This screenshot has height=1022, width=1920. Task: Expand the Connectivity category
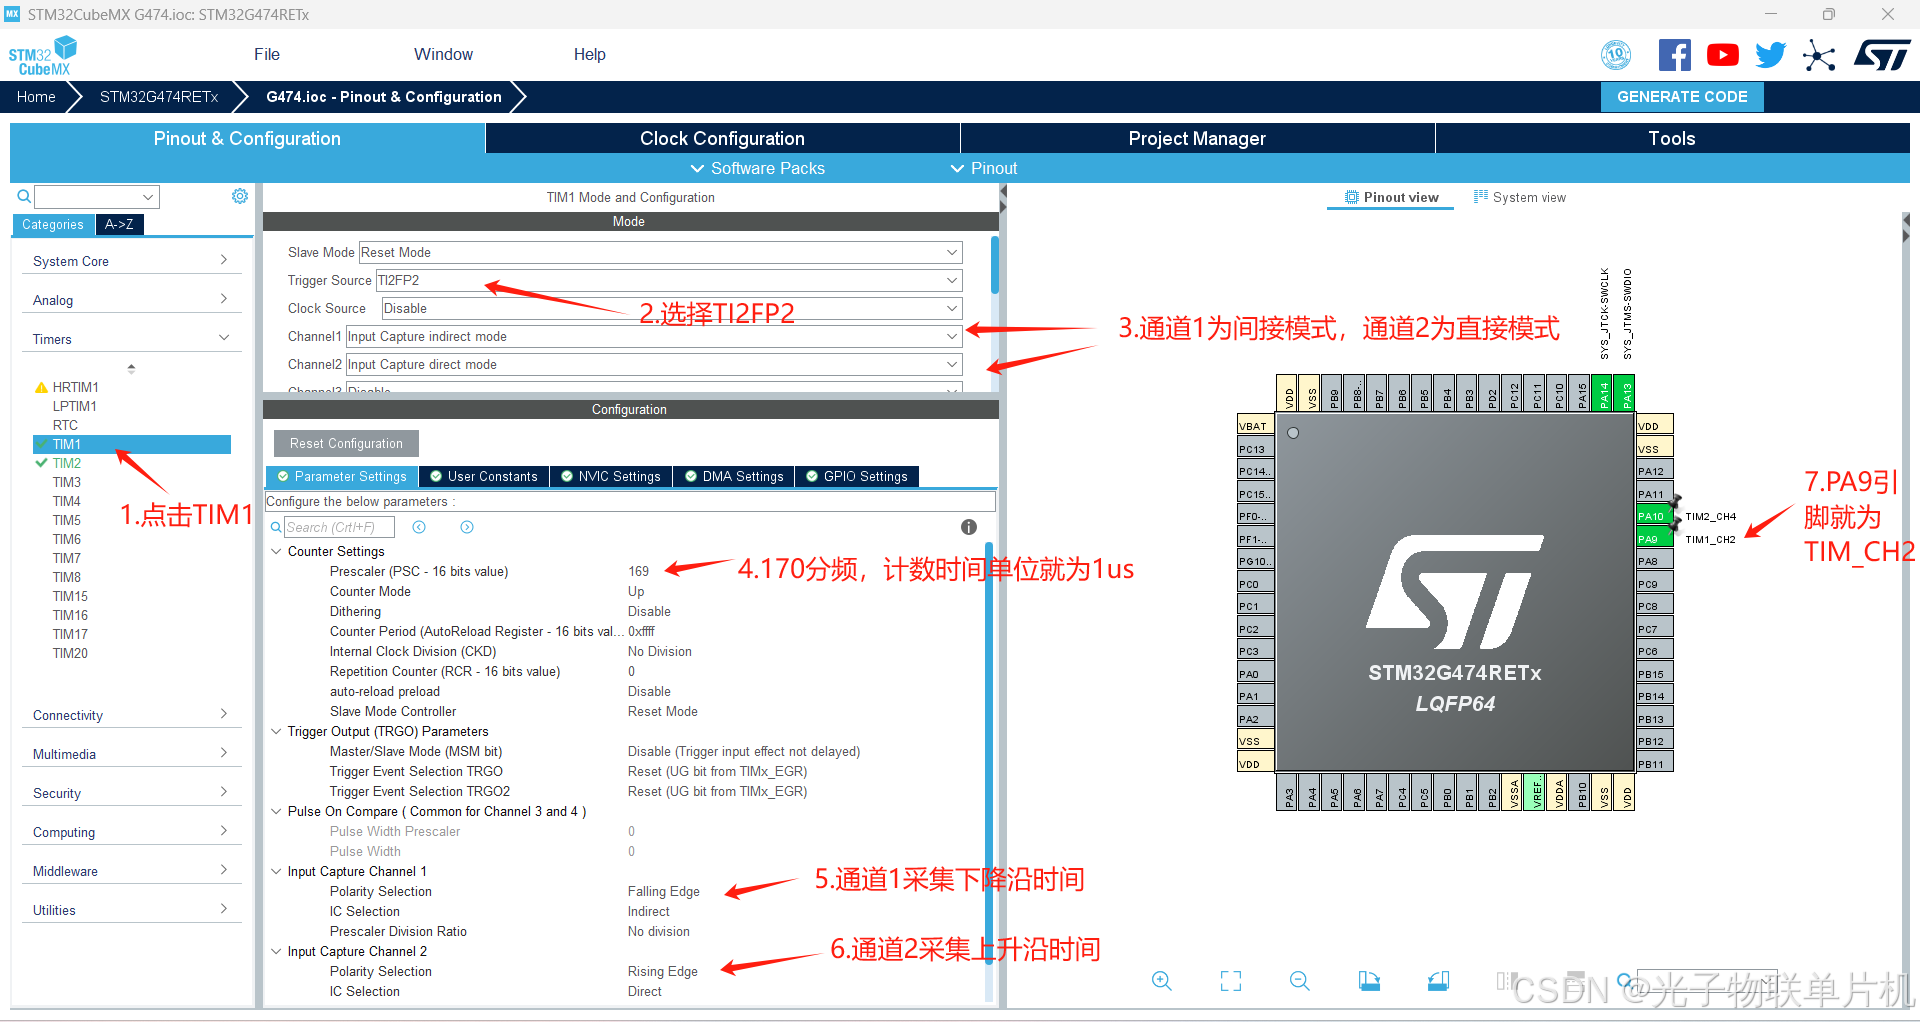[x=131, y=715]
